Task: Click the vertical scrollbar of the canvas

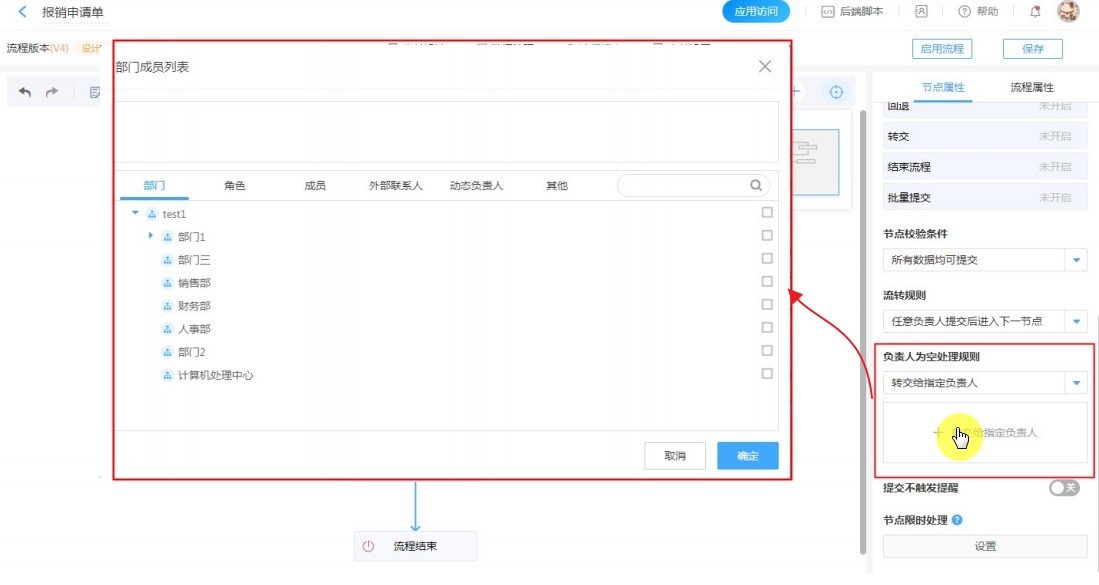Action: [863, 330]
